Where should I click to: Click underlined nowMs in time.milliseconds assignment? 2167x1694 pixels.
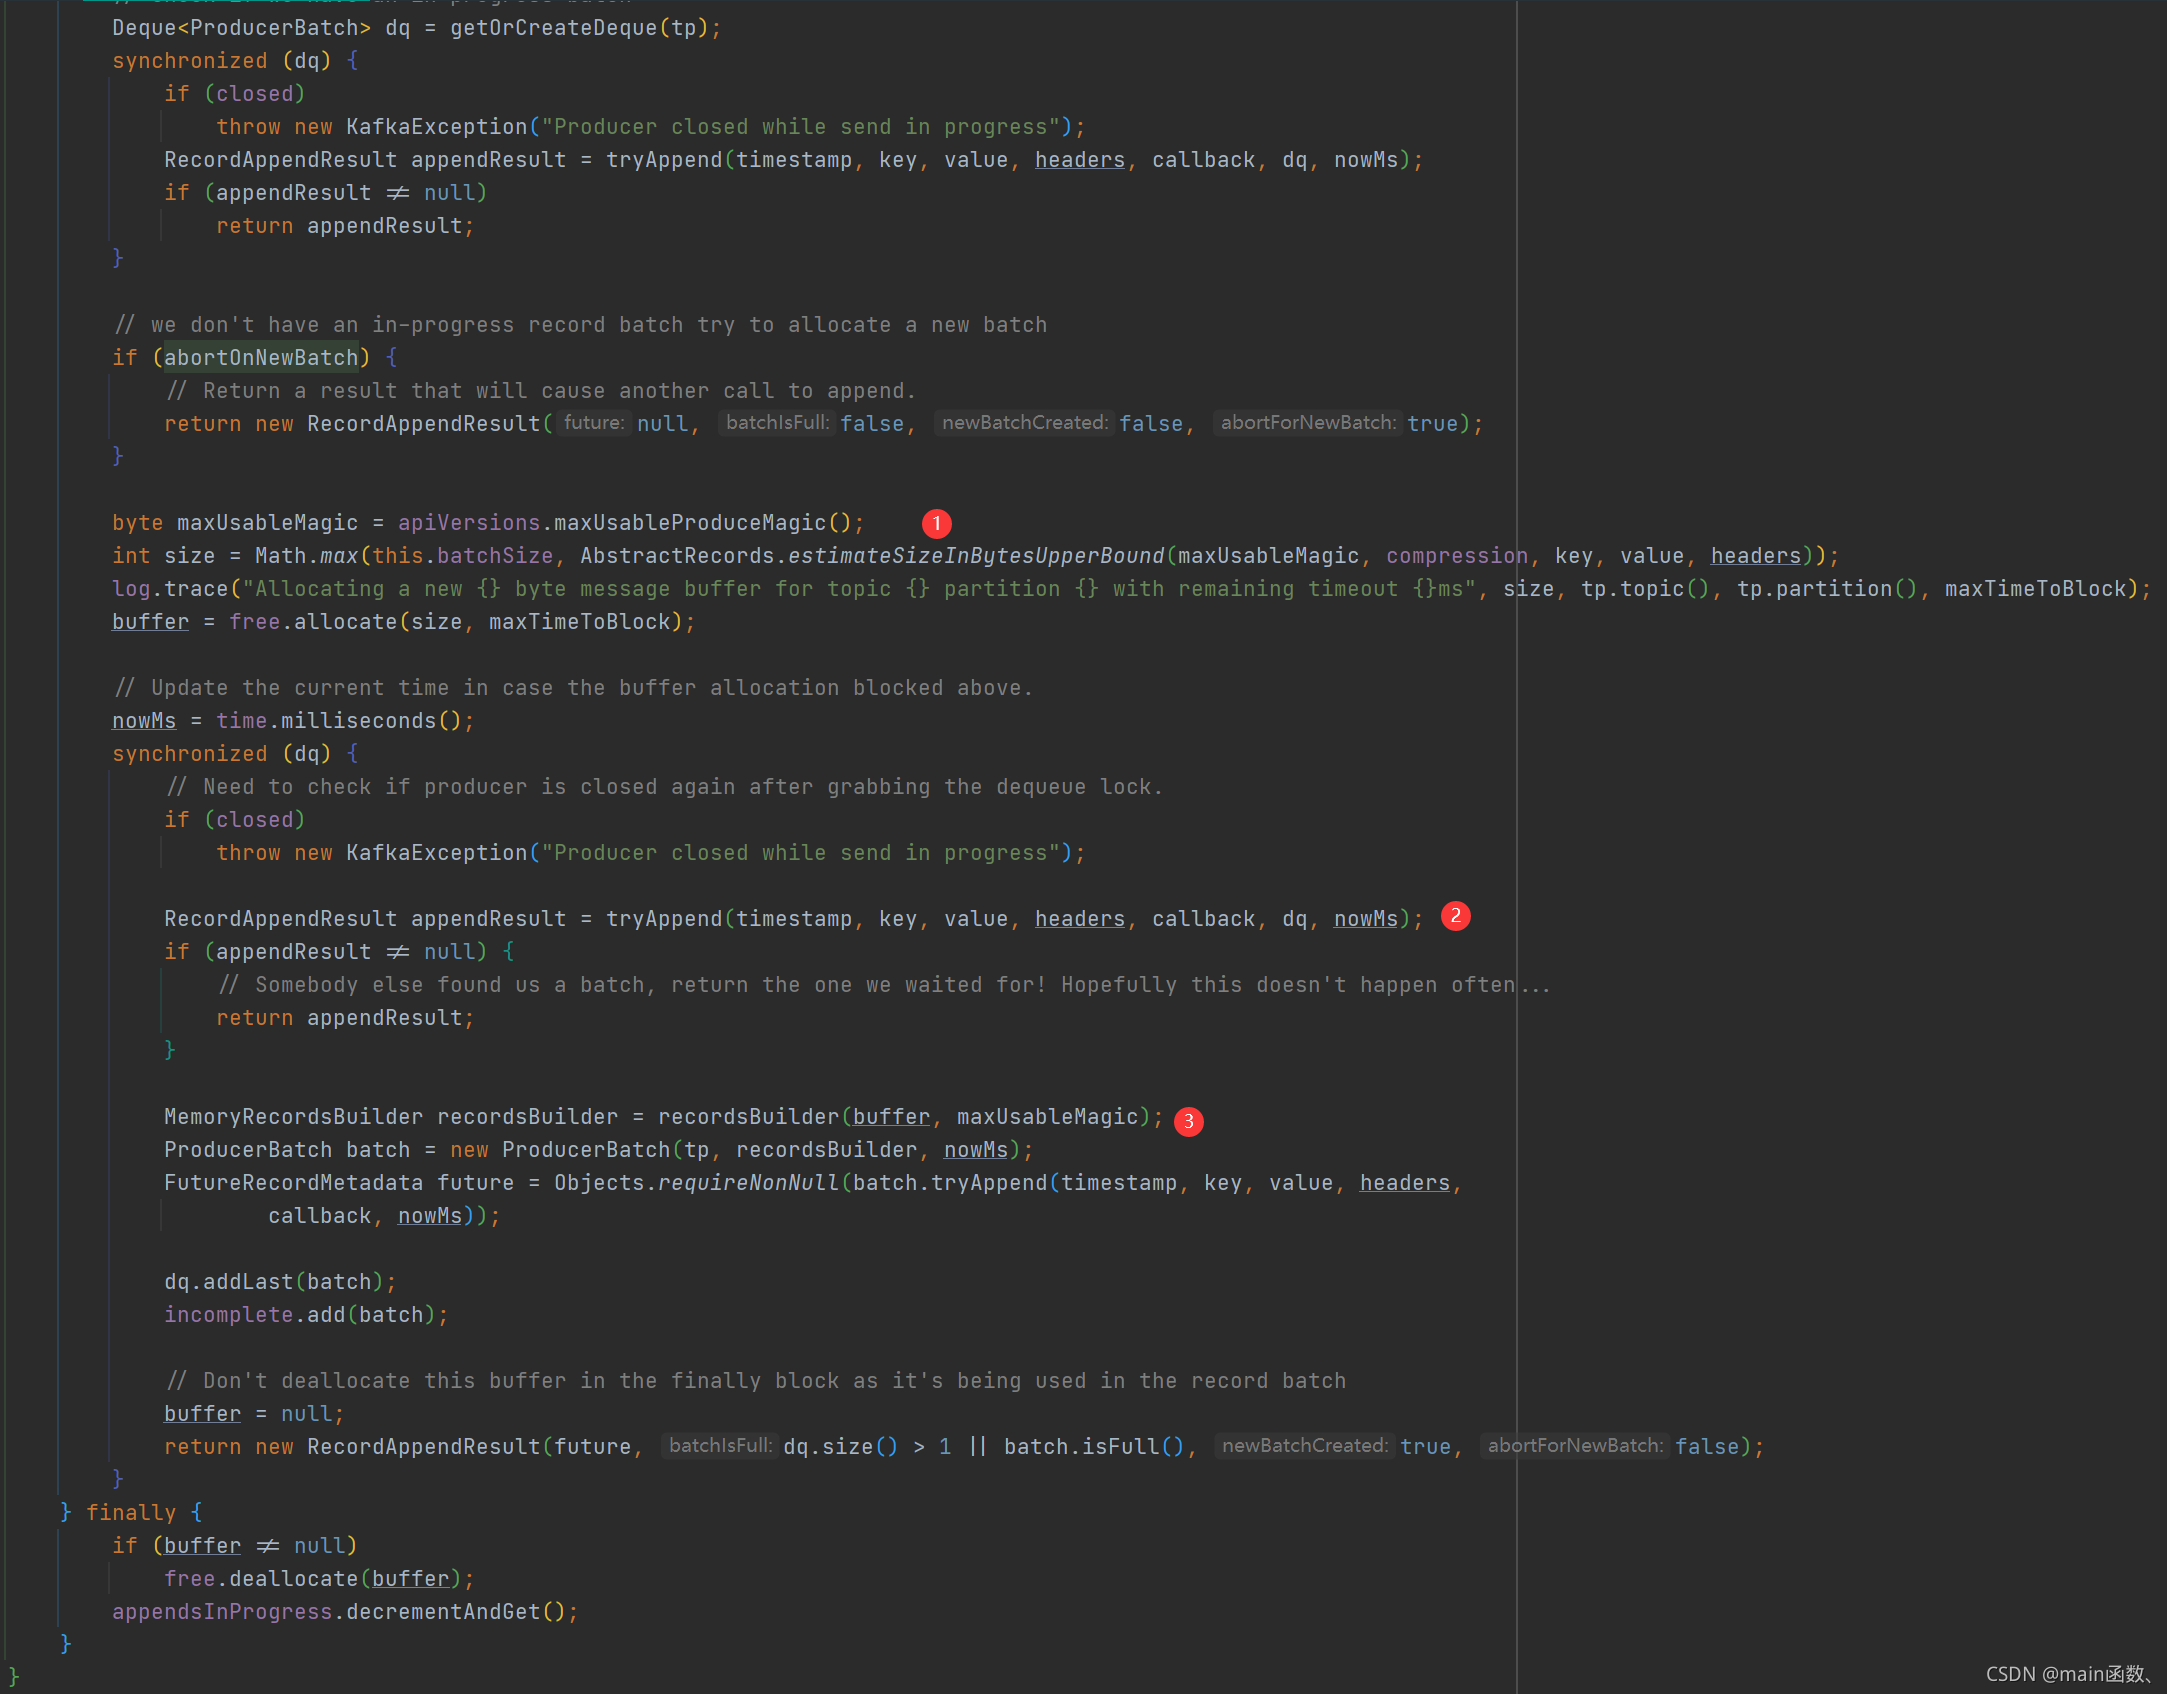tap(144, 721)
